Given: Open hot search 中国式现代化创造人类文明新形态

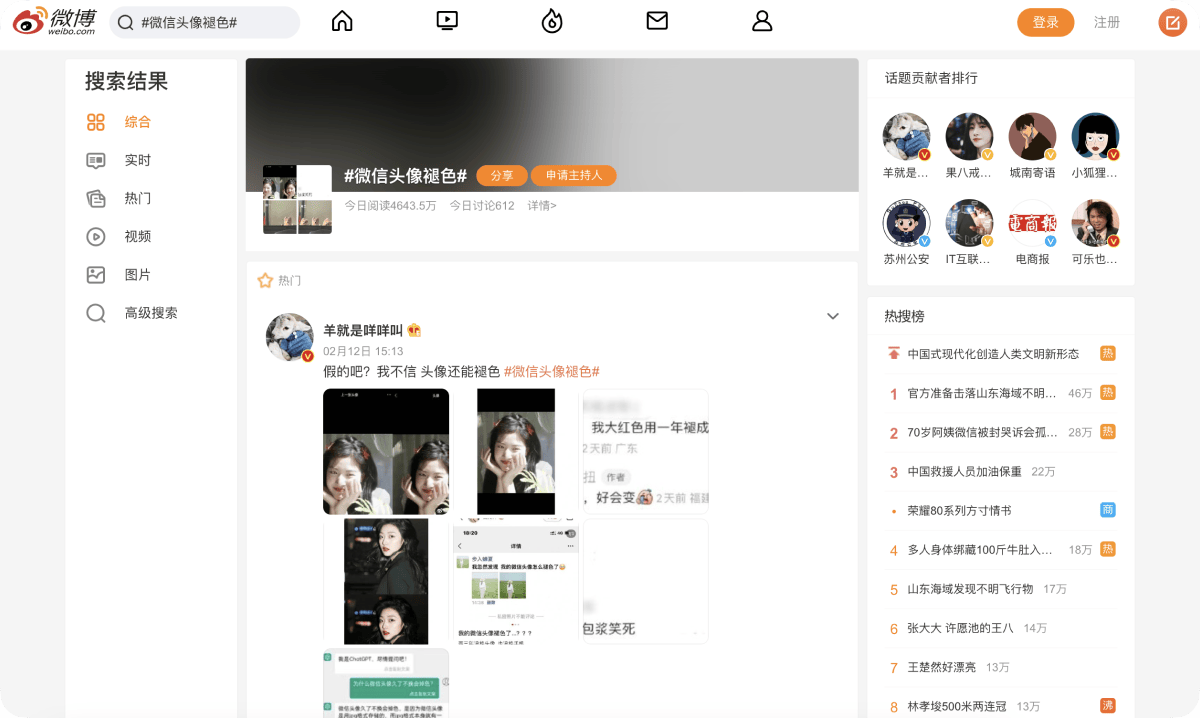Looking at the screenshot, I should click(x=993, y=354).
